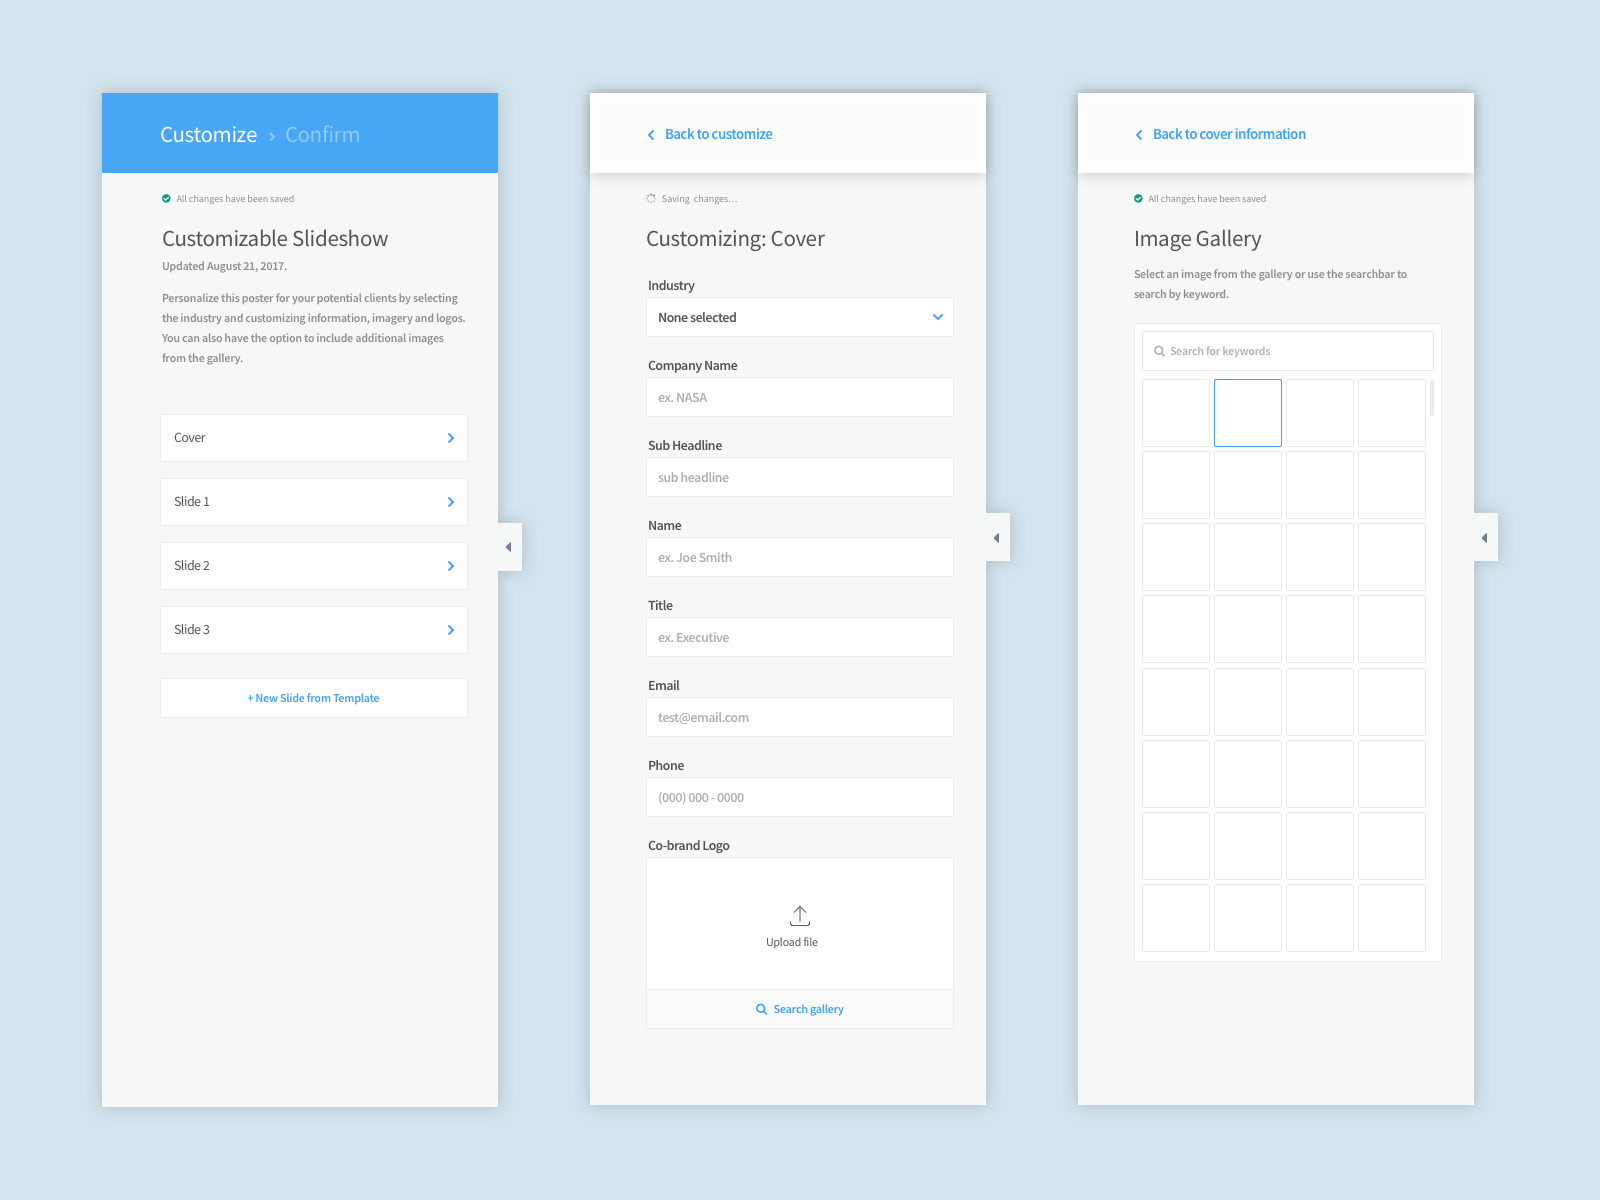
Task: Open the Slide 3 row
Action: pos(314,630)
